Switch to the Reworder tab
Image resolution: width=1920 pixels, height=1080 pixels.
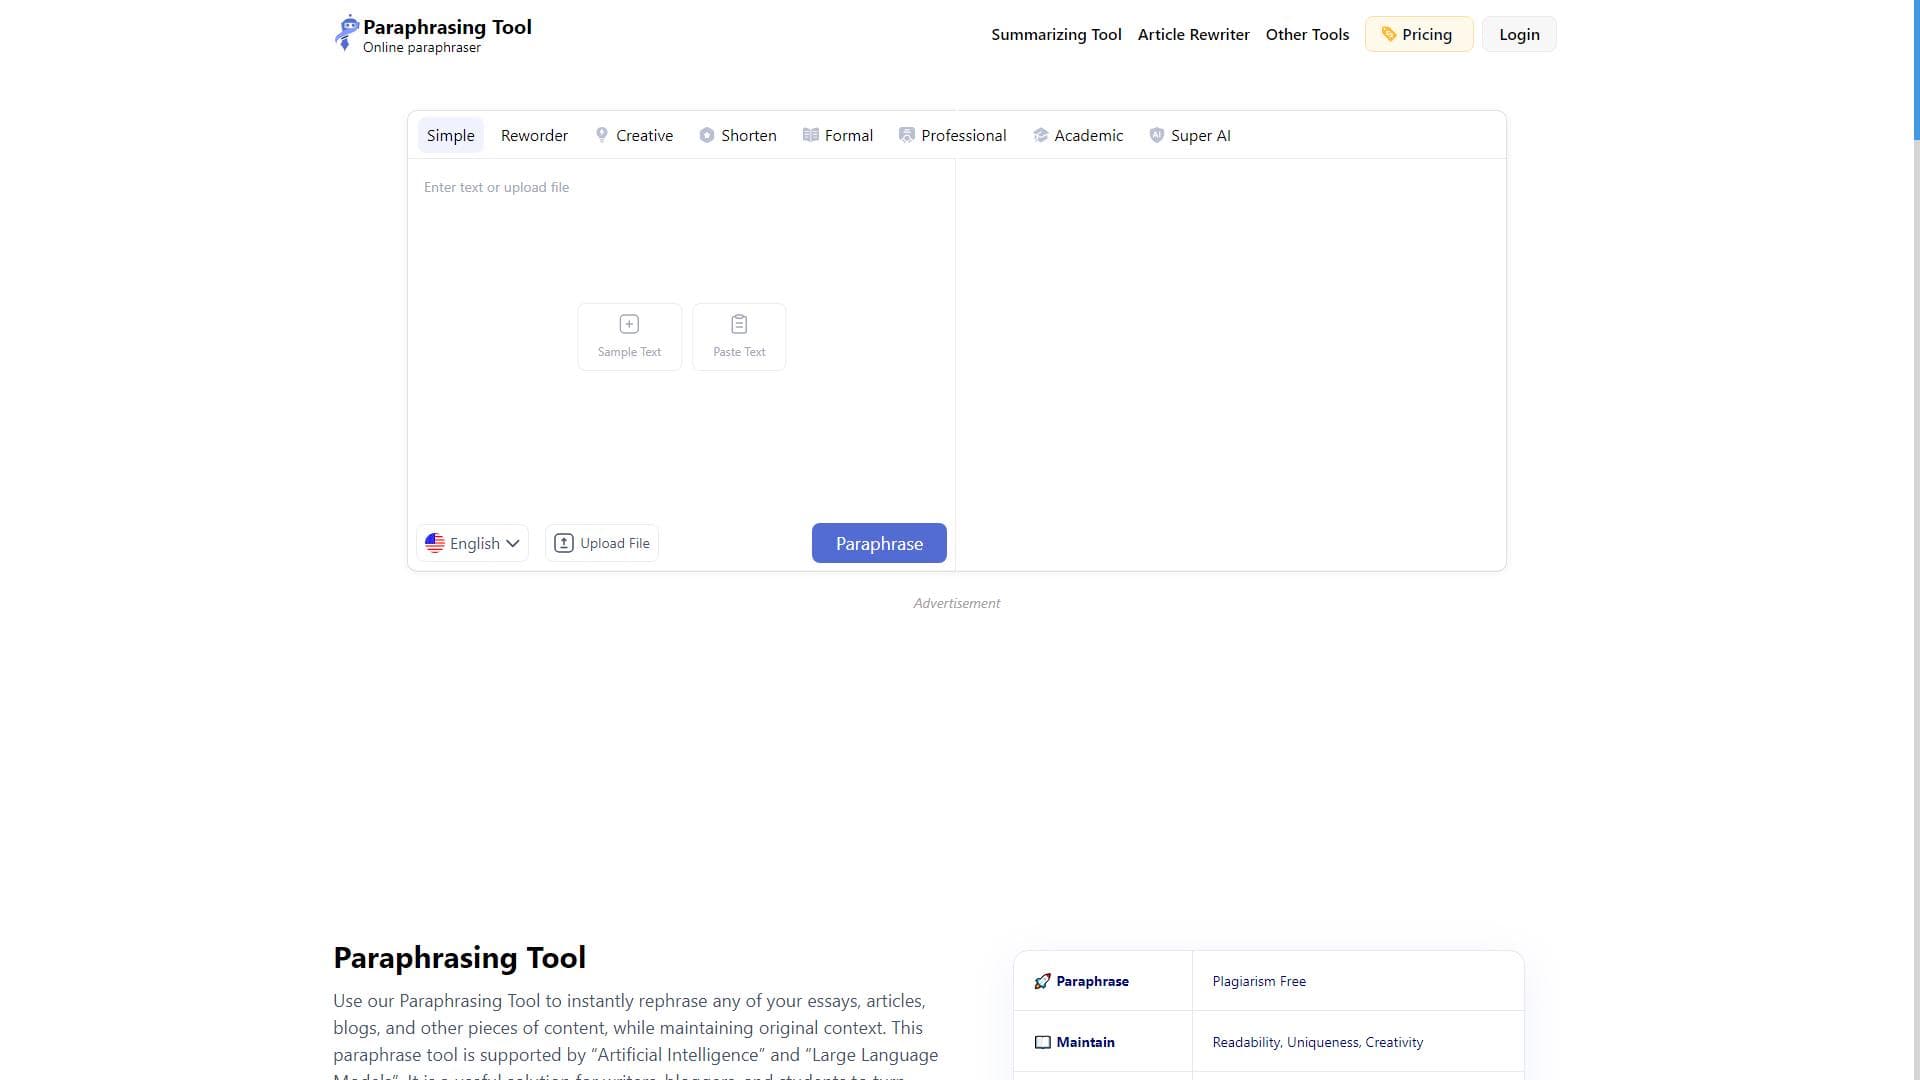click(x=533, y=135)
